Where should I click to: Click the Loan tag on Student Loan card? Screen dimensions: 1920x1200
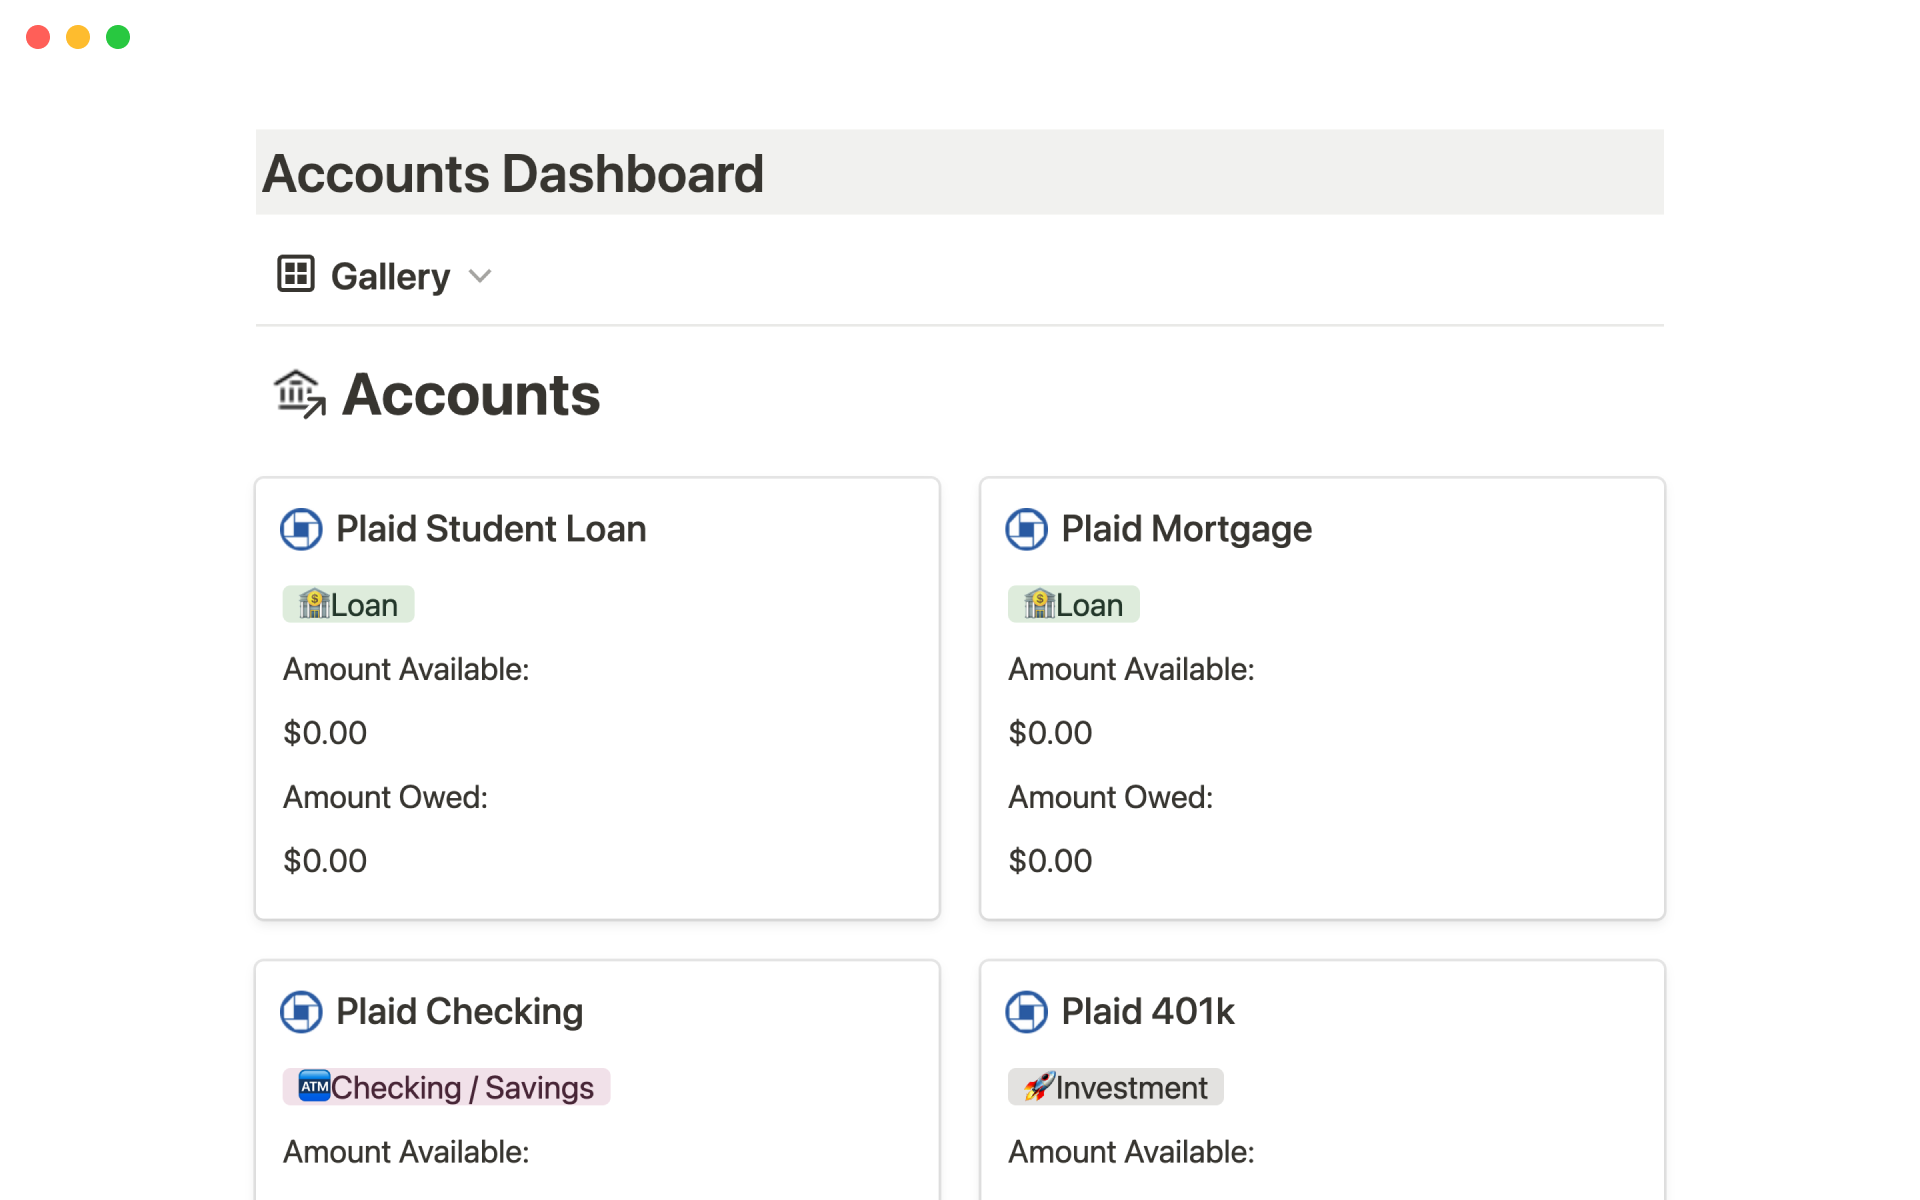pos(348,605)
